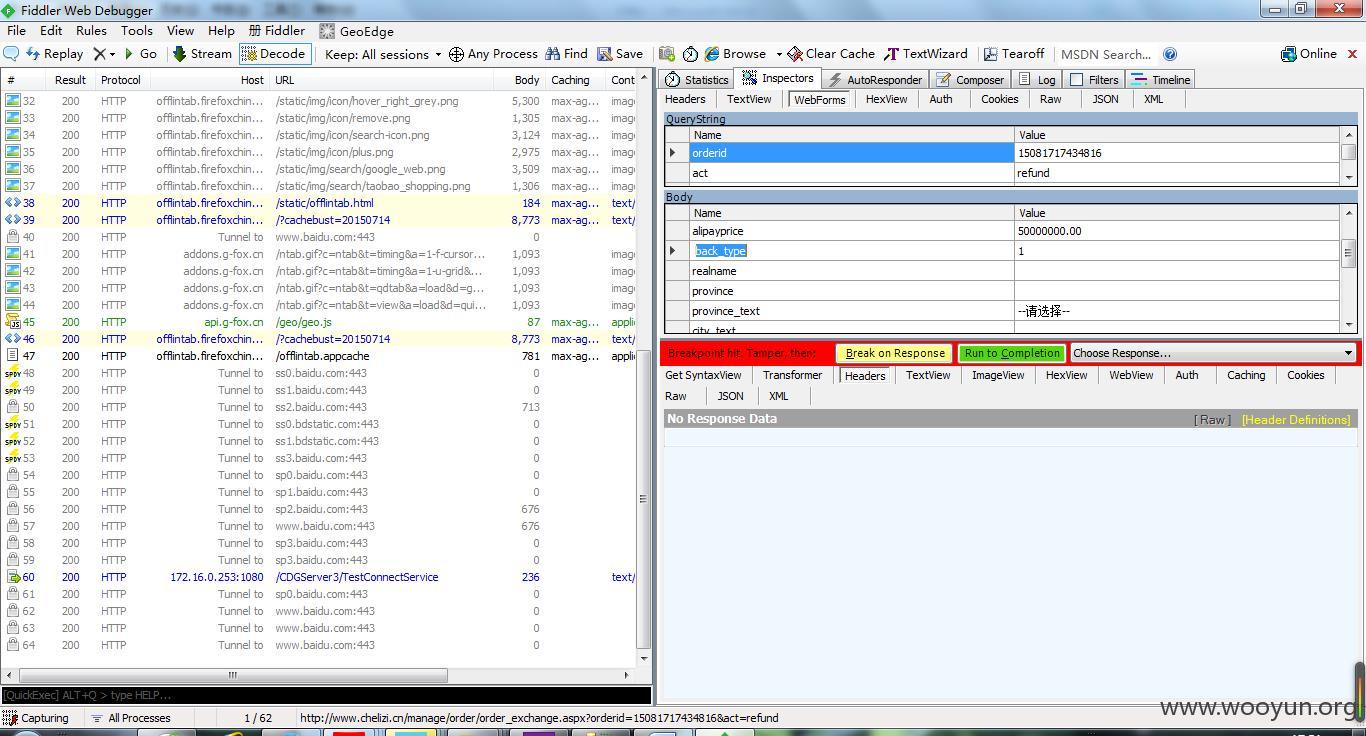Click the alipayprice value 50000000.00
1366x736 pixels.
[x=1177, y=231]
